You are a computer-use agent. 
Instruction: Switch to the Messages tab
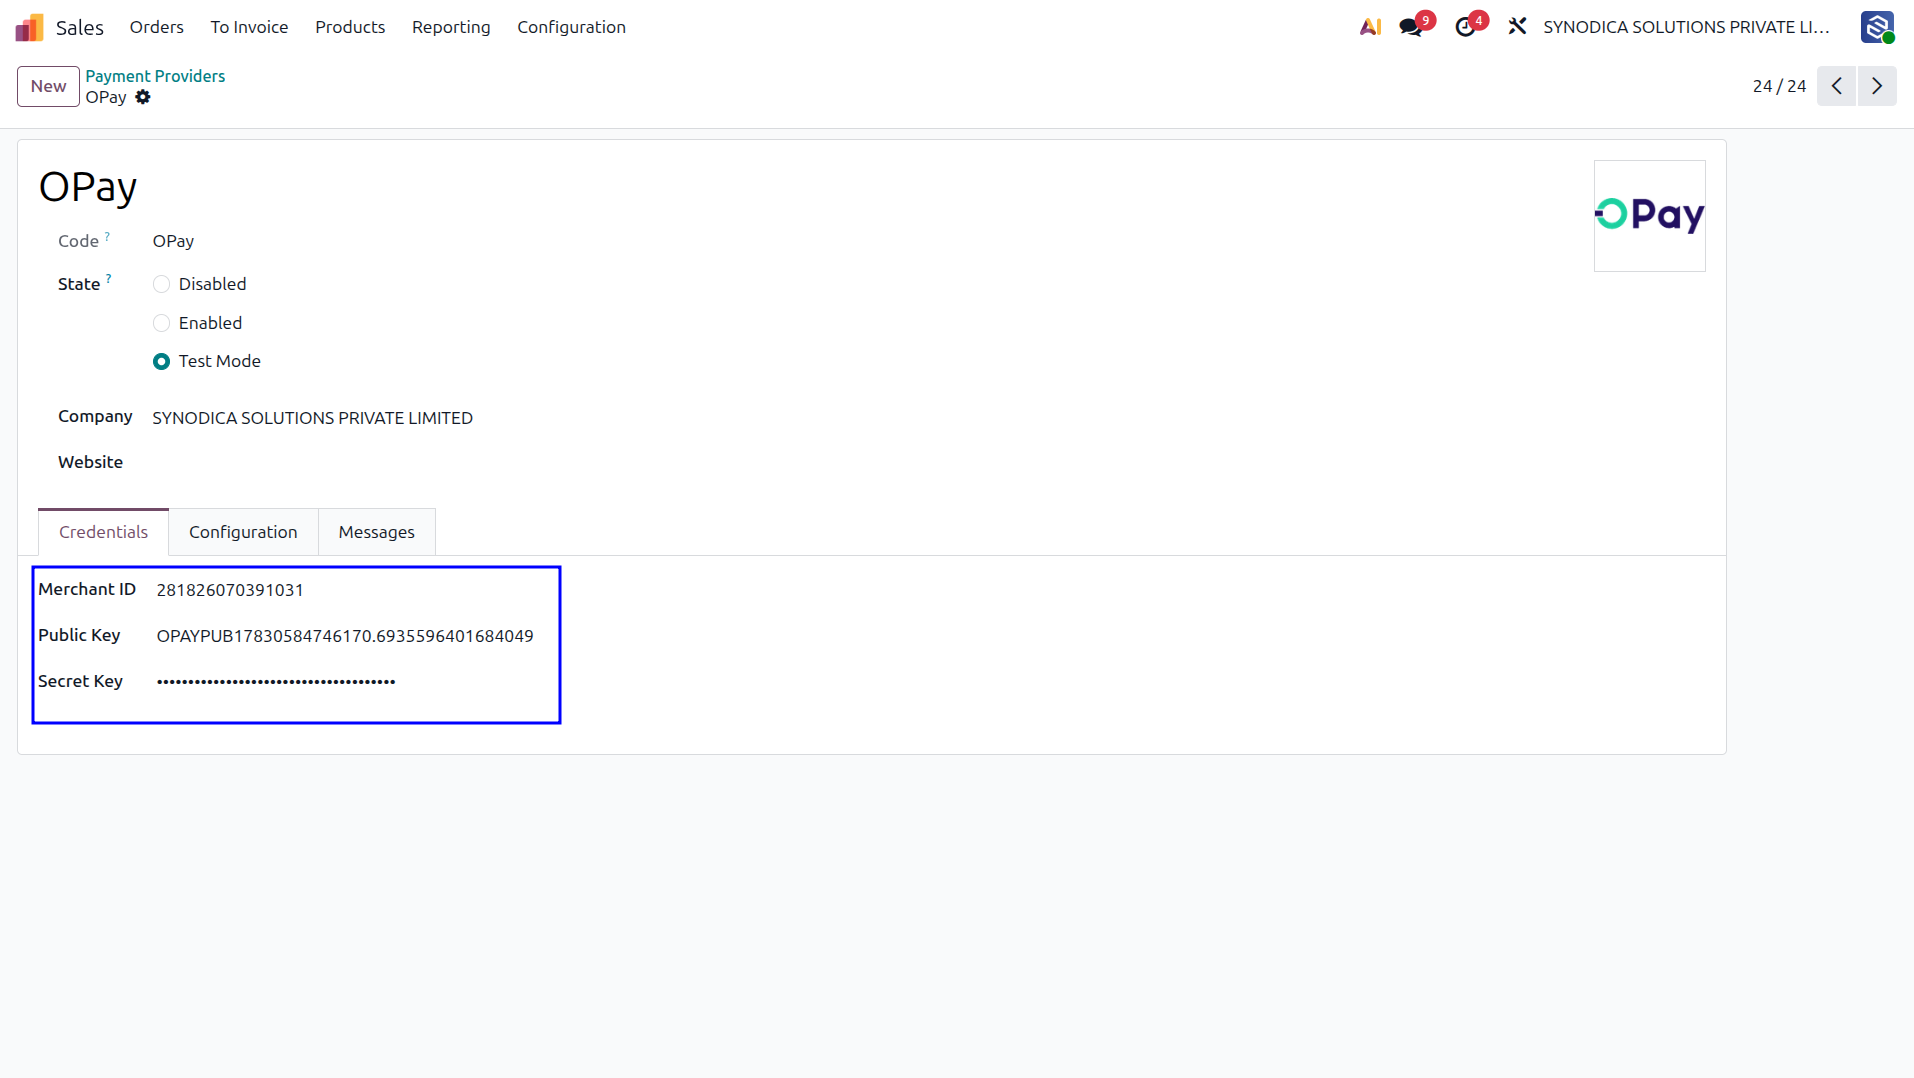(376, 532)
